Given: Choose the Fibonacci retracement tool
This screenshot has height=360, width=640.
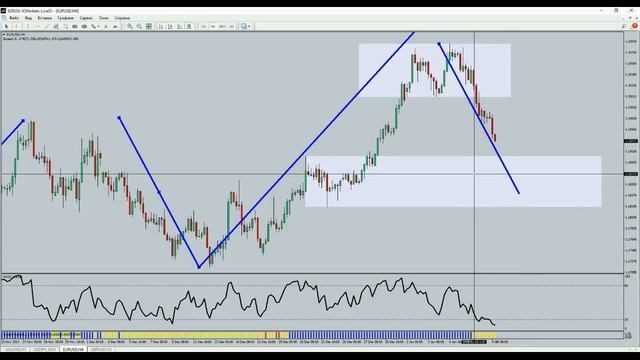Looking at the screenshot, I should click(x=65, y=27).
